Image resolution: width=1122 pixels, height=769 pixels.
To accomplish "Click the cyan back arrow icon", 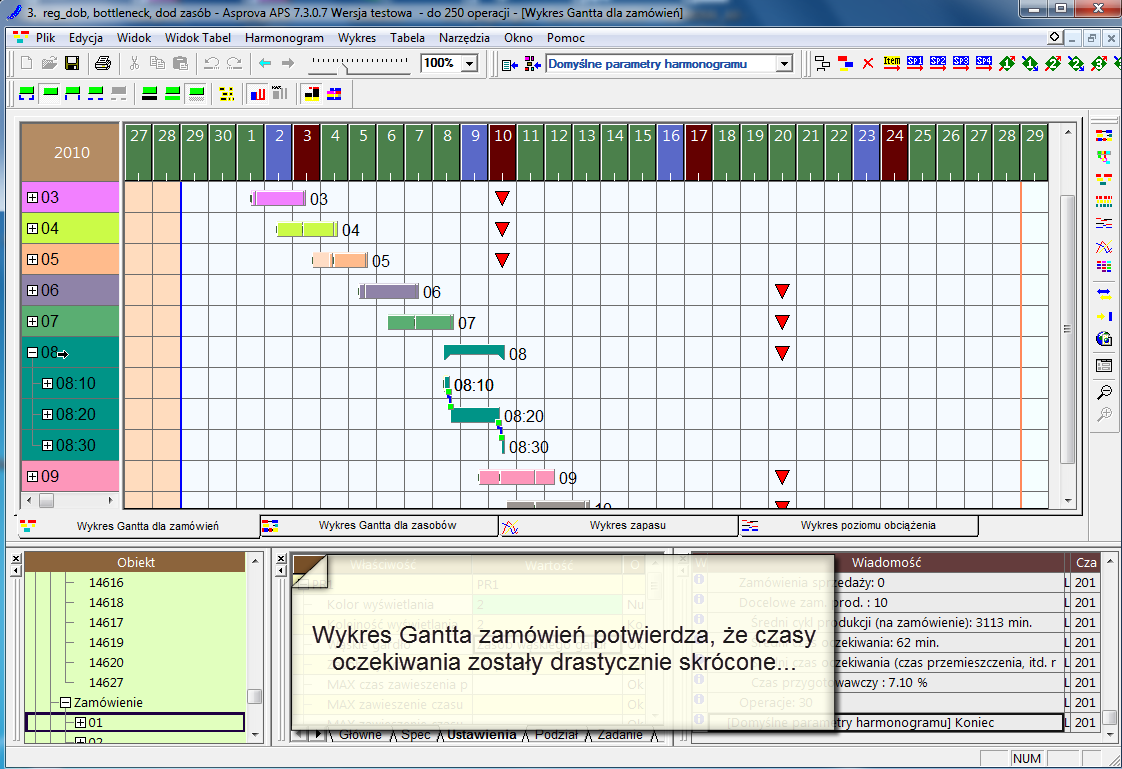I will 265,64.
